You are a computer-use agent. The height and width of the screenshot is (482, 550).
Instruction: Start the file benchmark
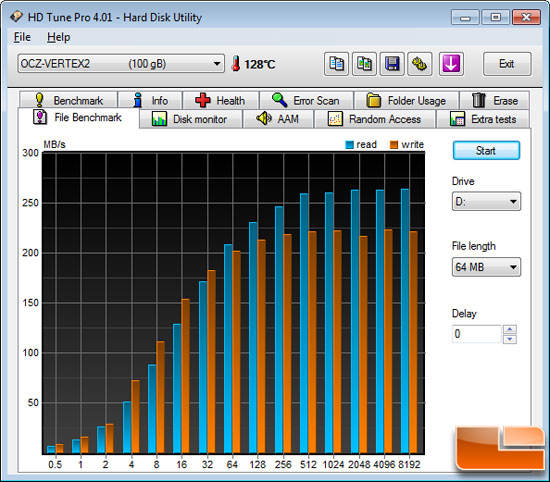pyautogui.click(x=486, y=150)
